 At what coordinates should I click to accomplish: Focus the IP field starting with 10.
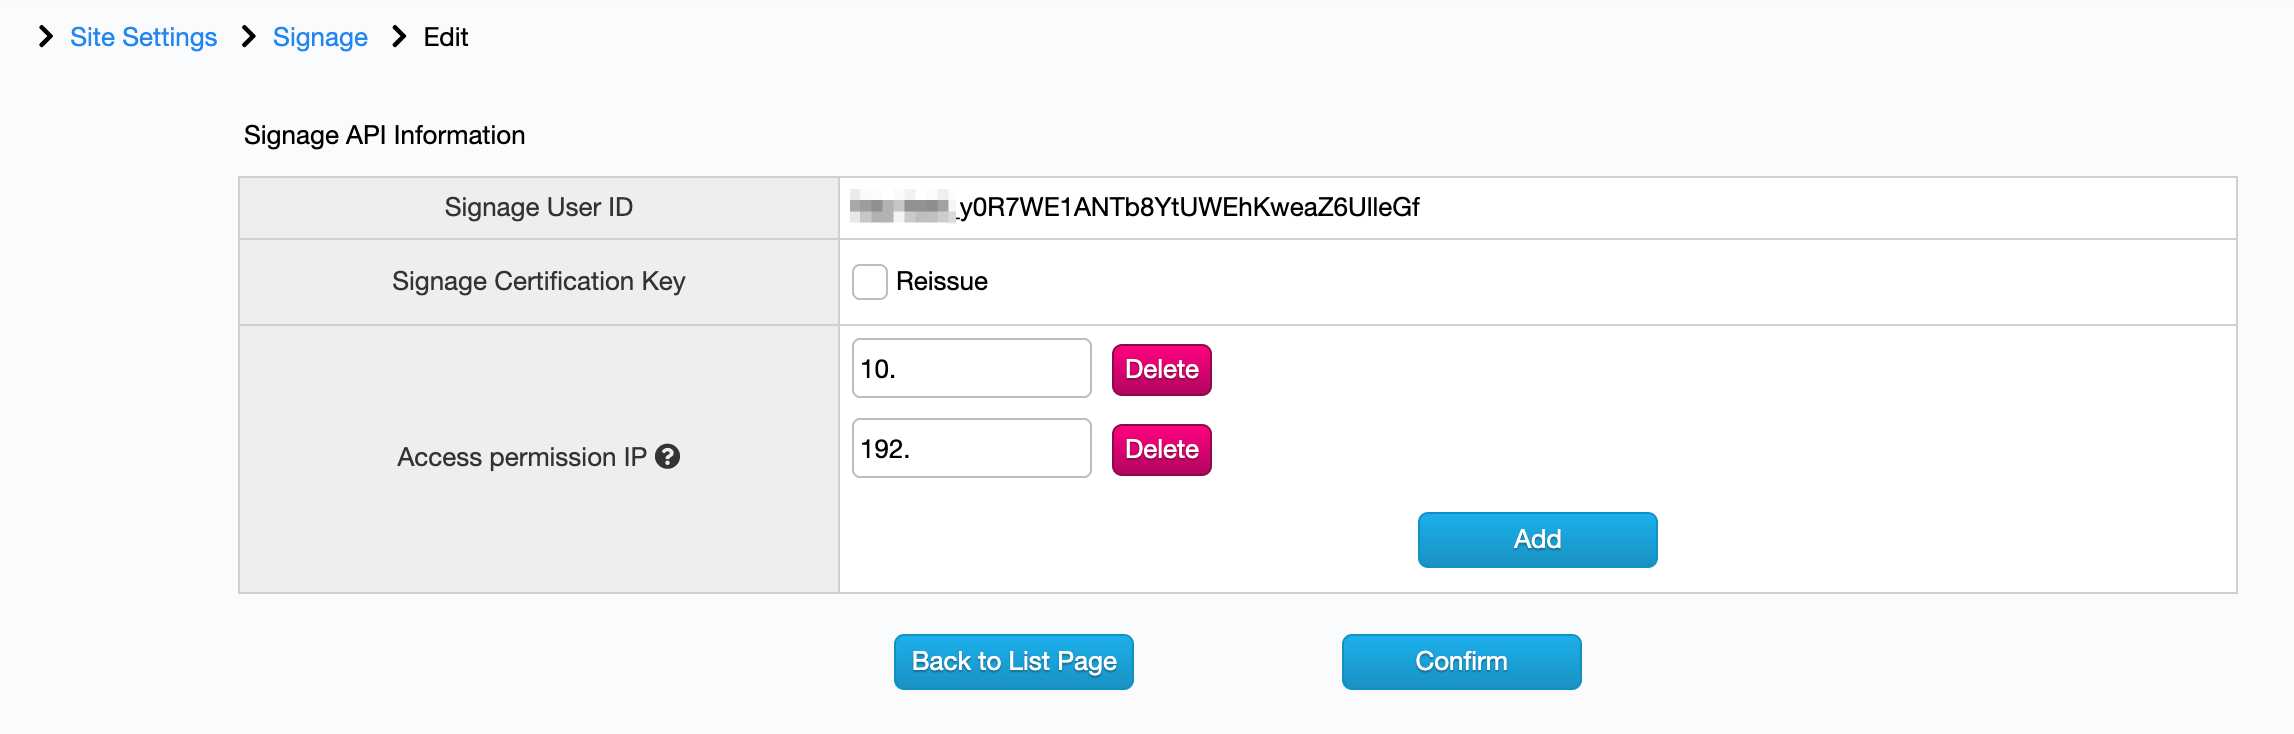click(x=971, y=369)
